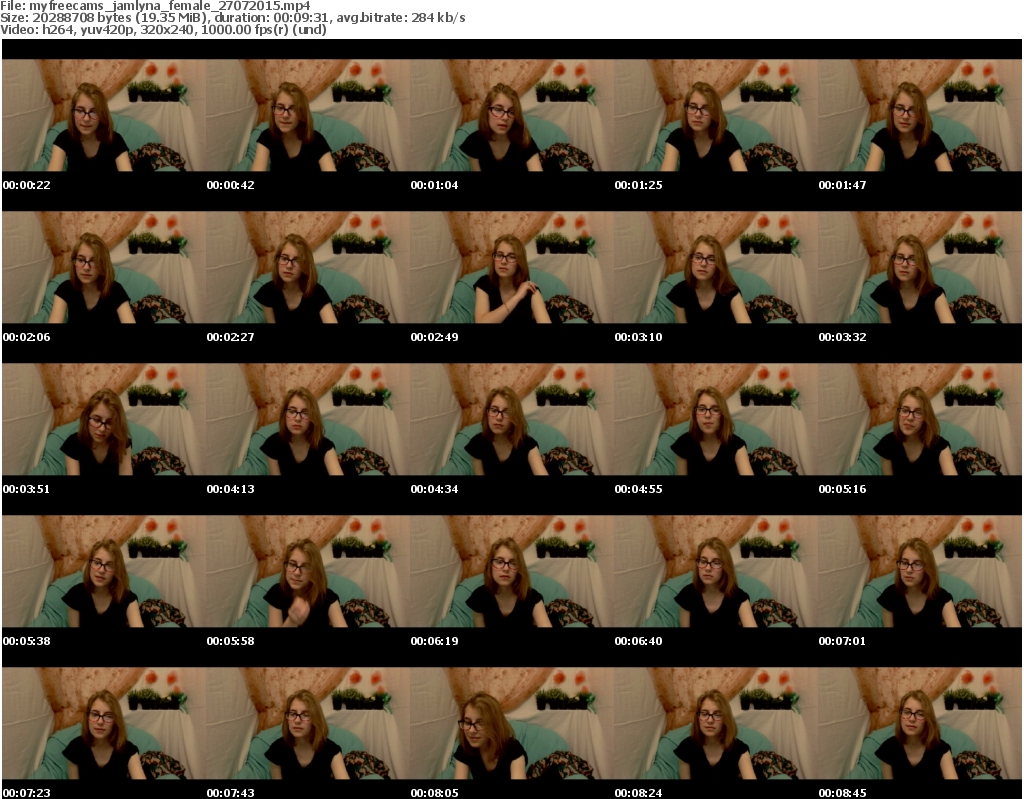1024x799 pixels.
Task: Open the thumbnail frame at 00:03:10
Action: [x=716, y=267]
